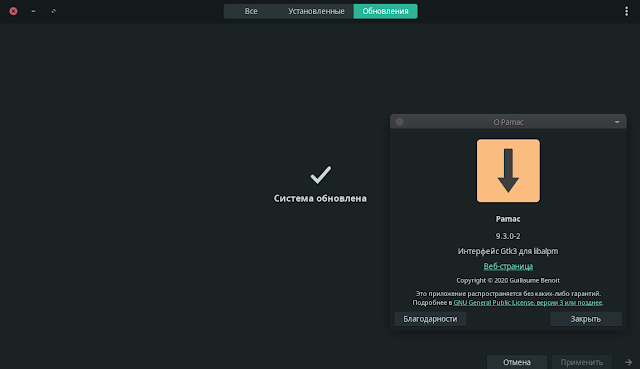Click the Copyright © 2020 Guillaume Benoit text
Screen dimensions: 640x369
(508, 280)
